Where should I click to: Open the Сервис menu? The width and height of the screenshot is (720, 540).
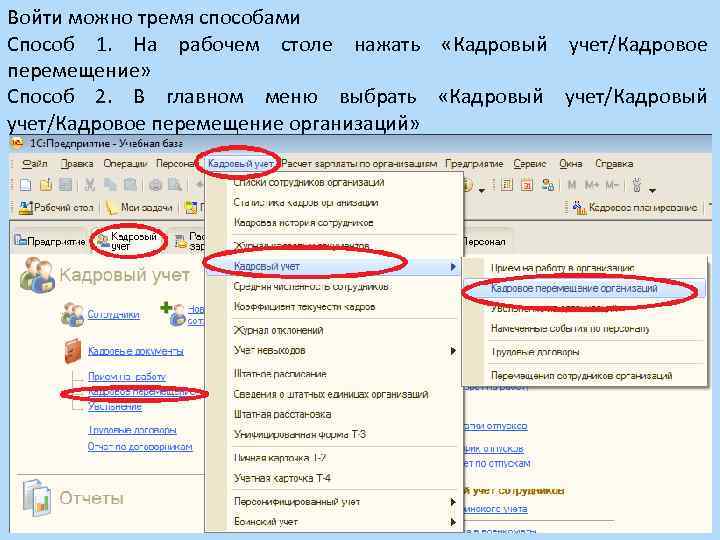[x=530, y=163]
